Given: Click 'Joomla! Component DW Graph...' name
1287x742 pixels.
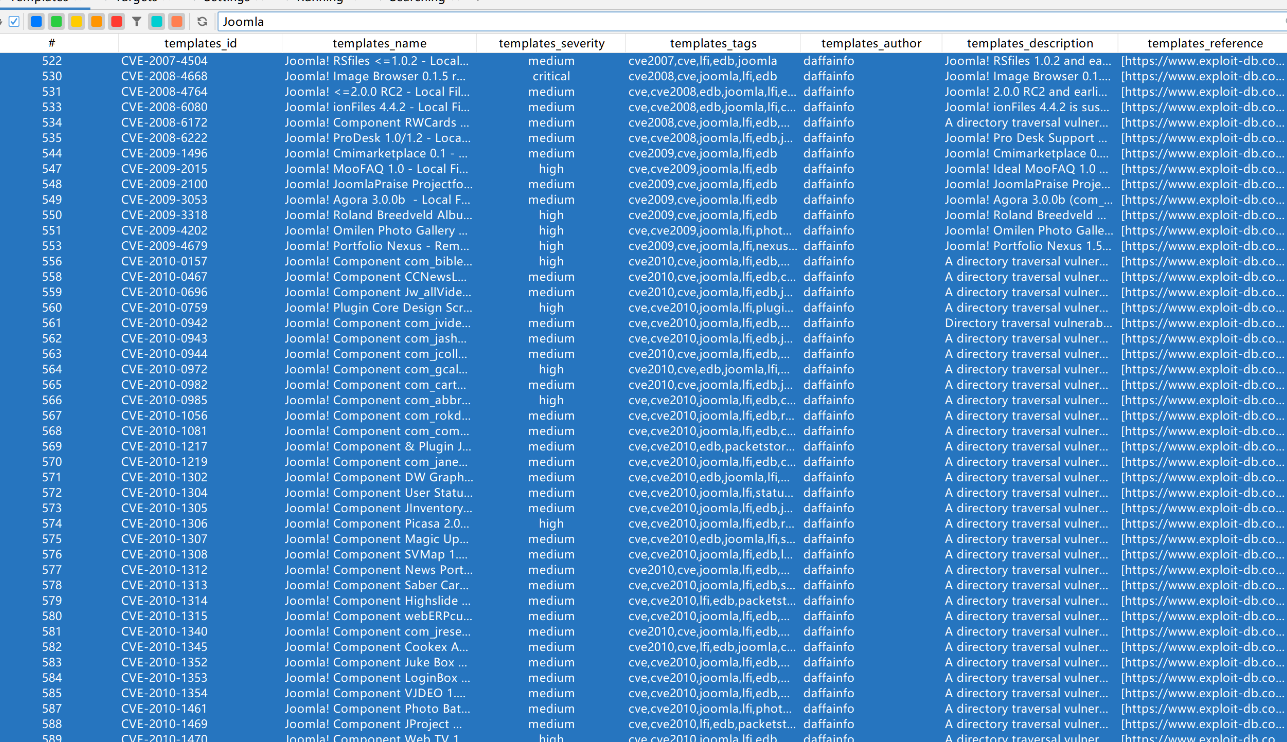Looking at the screenshot, I should 379,478.
